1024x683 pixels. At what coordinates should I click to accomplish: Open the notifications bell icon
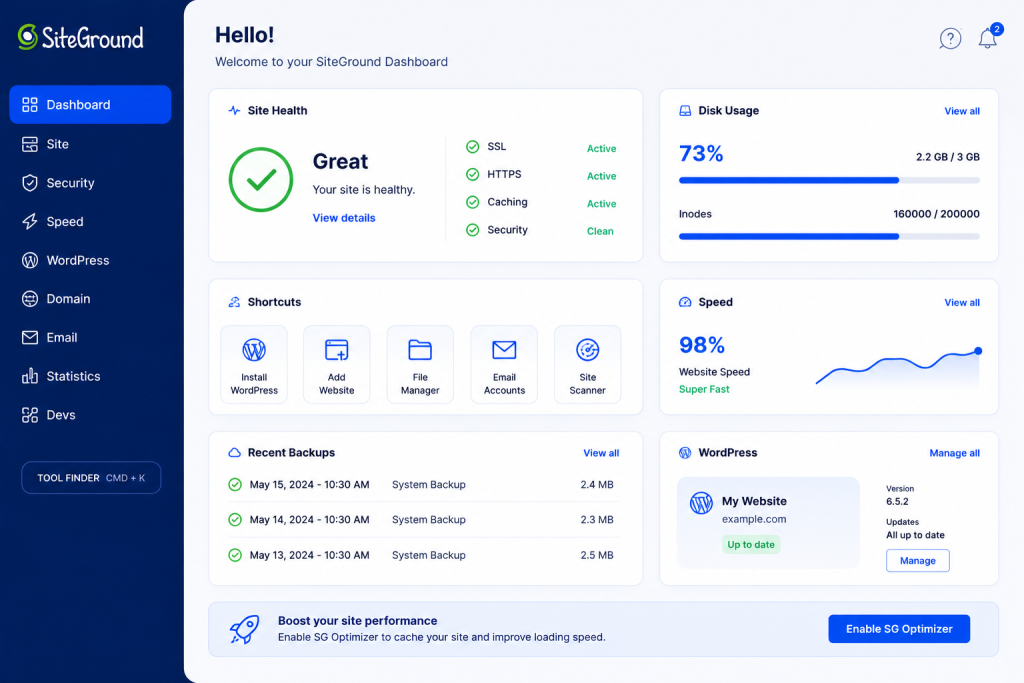987,39
